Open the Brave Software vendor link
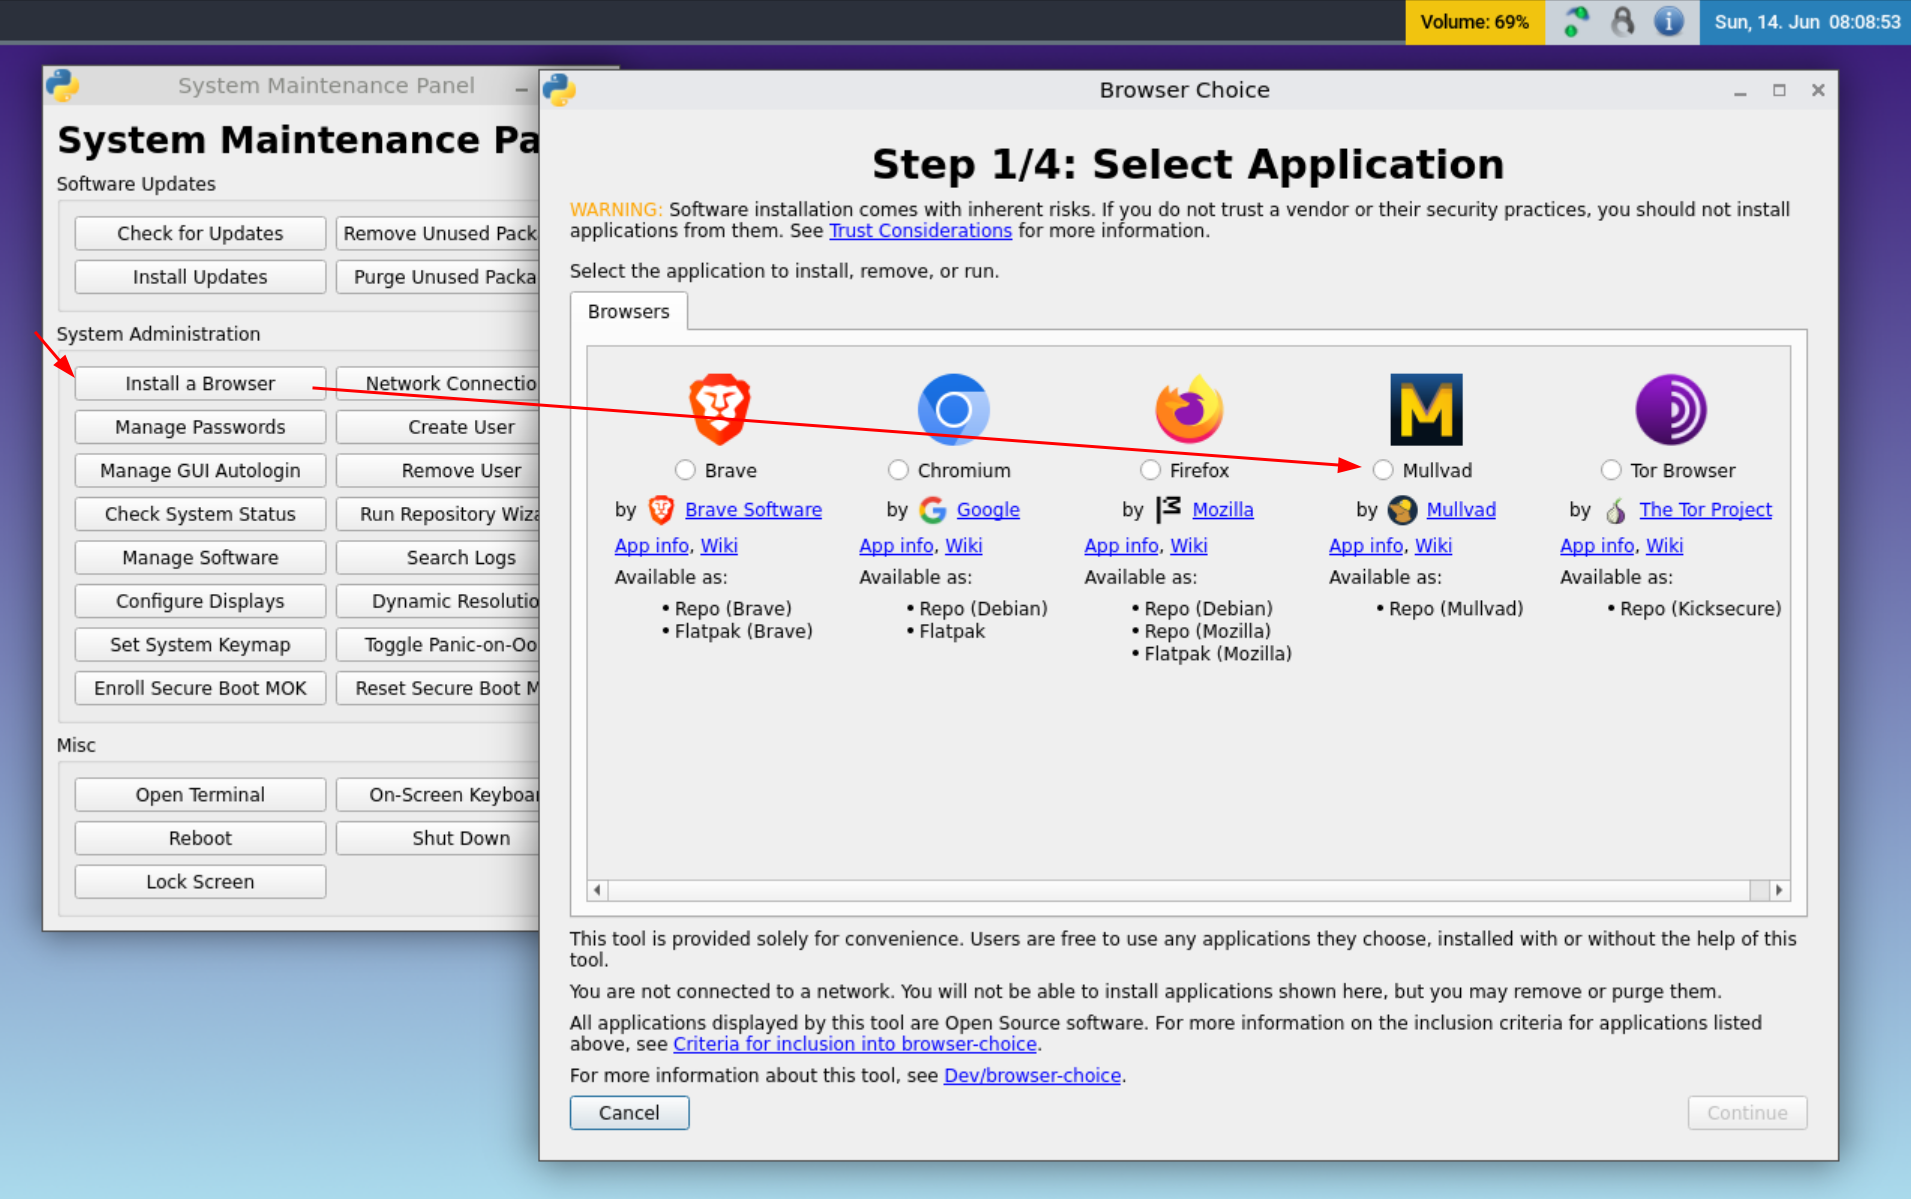Screen dimensions: 1911x1199 pos(753,510)
